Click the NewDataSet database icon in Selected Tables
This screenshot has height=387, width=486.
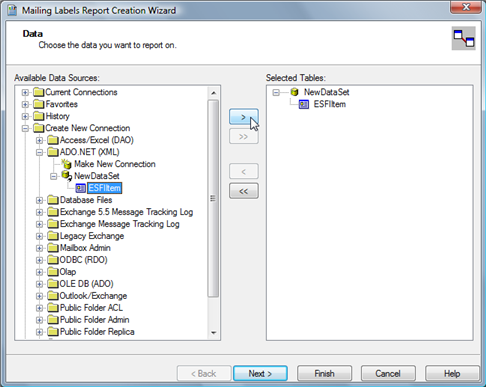[294, 92]
